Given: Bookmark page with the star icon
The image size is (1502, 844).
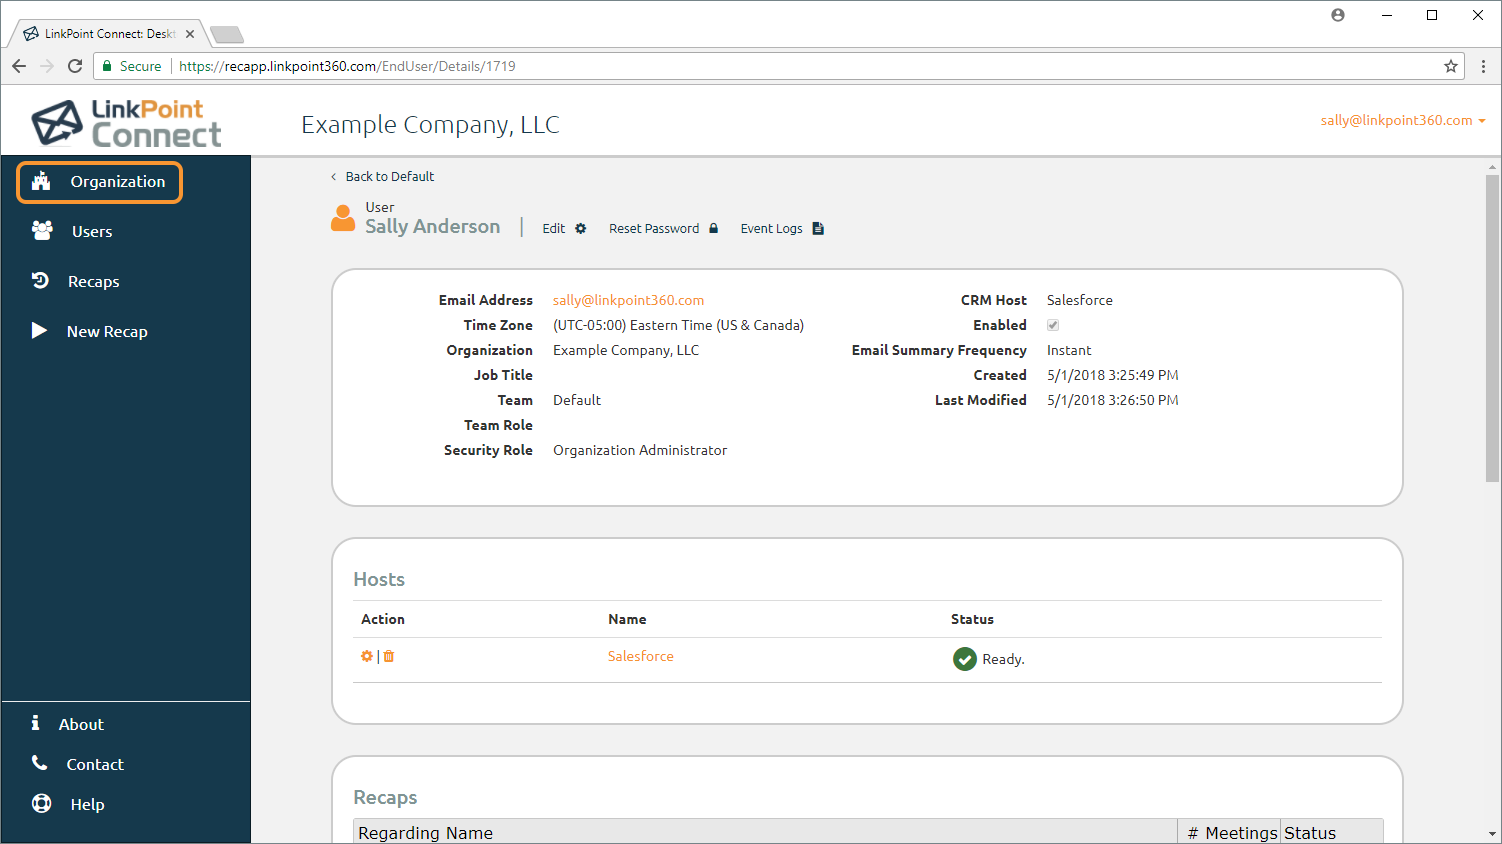Looking at the screenshot, I should [x=1450, y=66].
